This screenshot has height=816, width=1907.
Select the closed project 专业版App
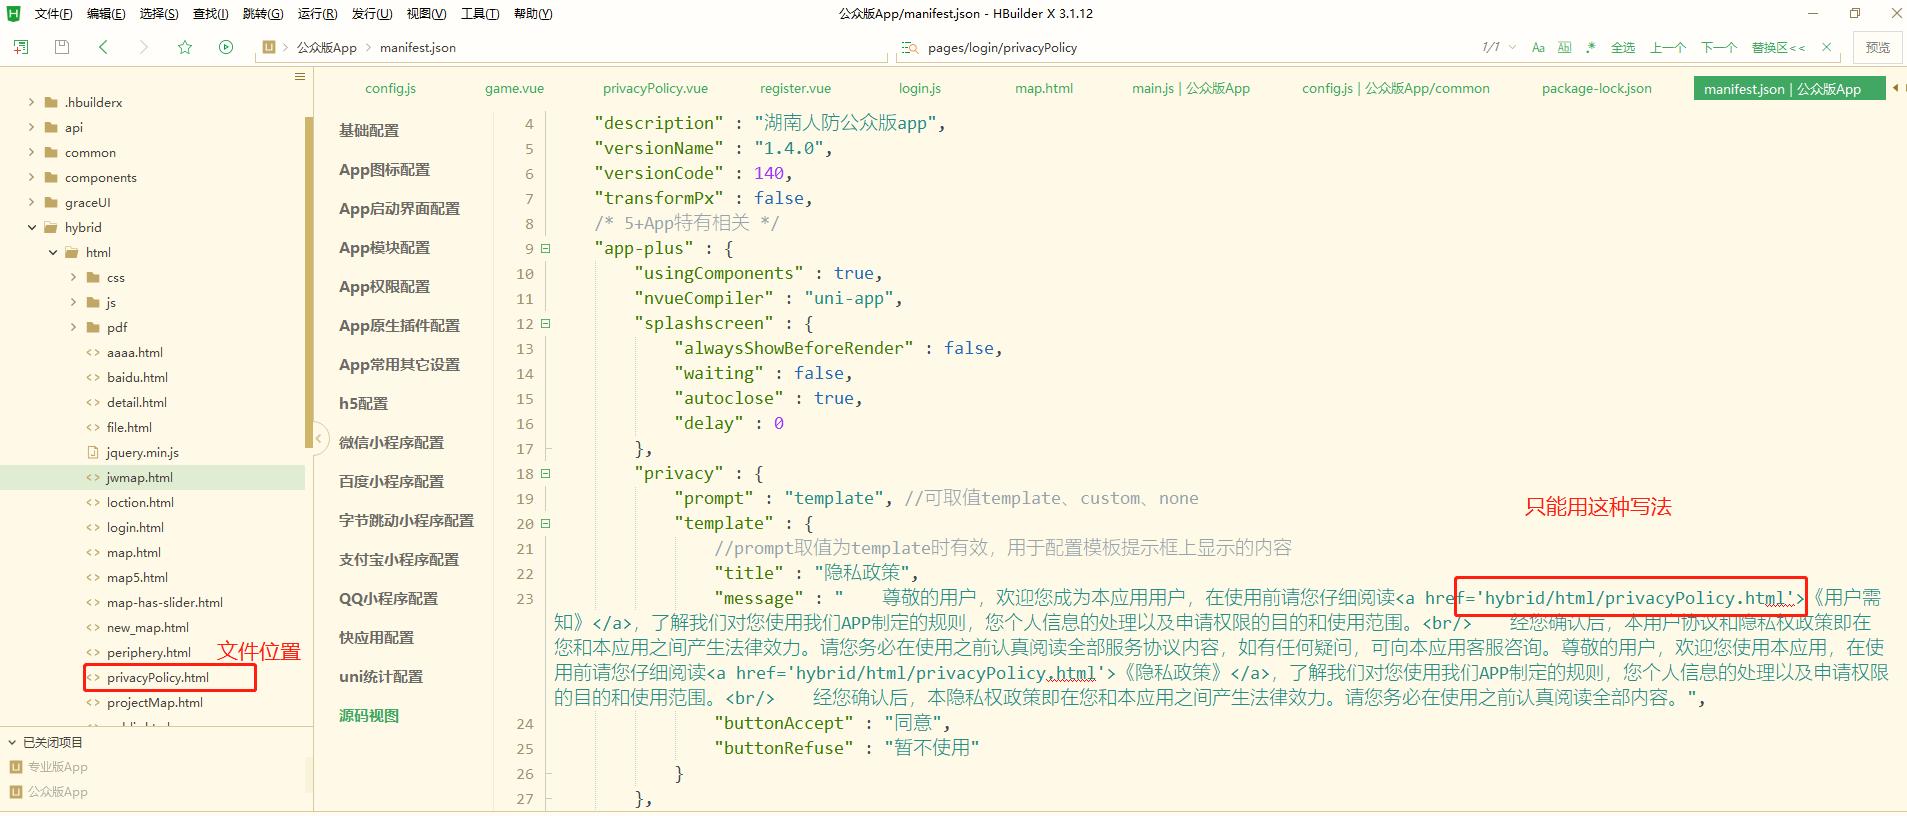click(x=58, y=767)
